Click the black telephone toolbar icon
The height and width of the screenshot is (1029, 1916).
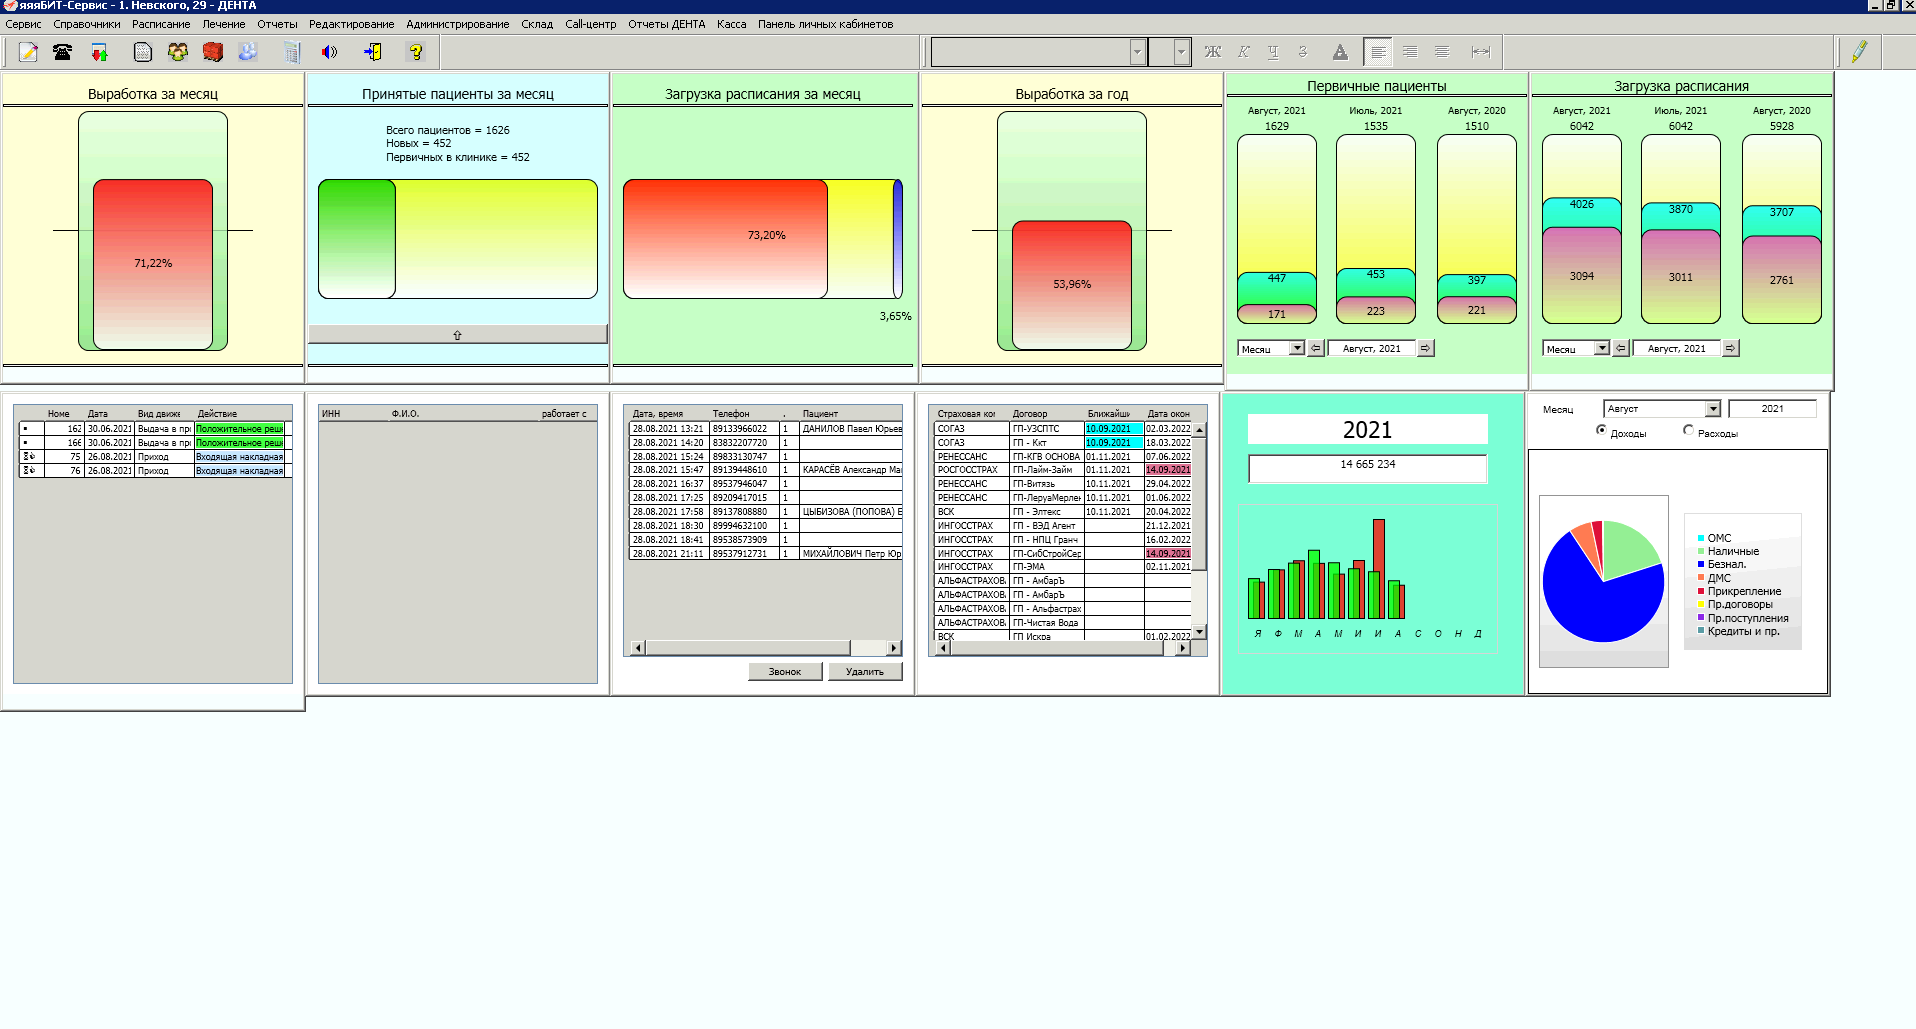[x=63, y=52]
